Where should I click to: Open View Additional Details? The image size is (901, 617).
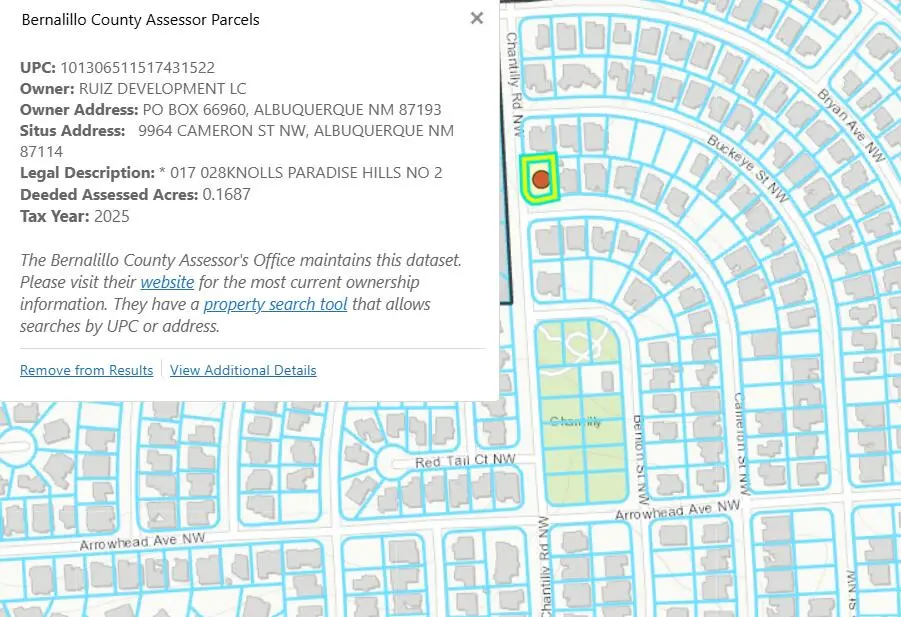pos(243,370)
